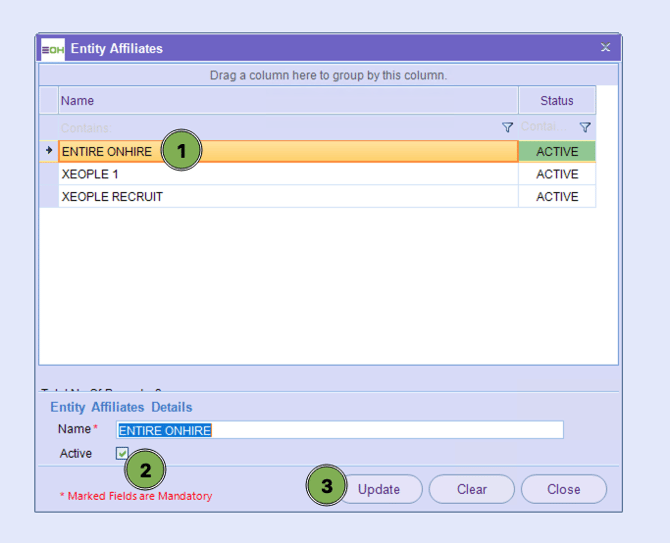
Task: Sort by the Status column header
Action: click(557, 101)
